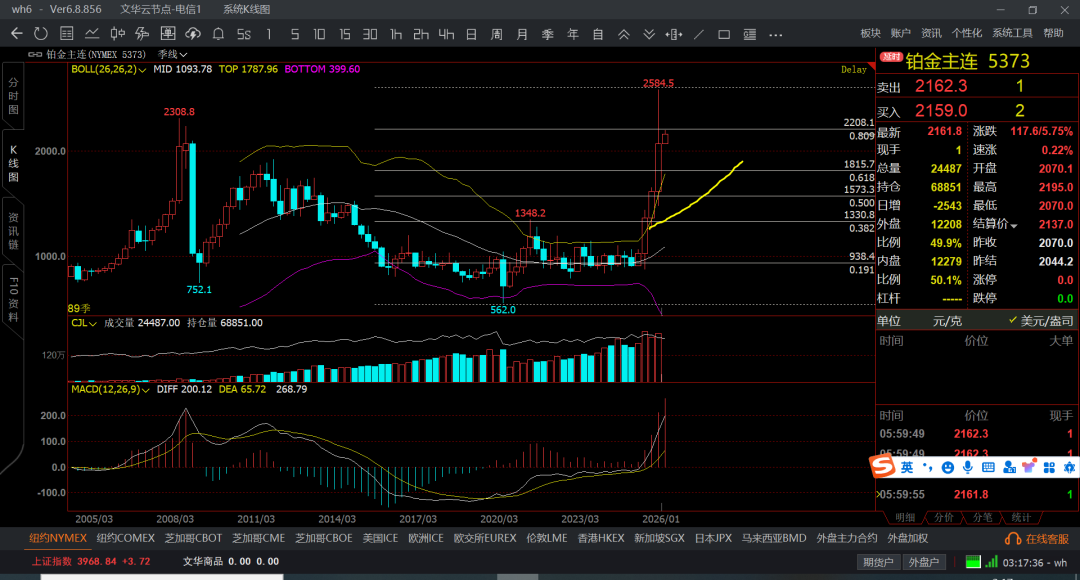
Task: Open the price alert bell icon
Action: 218,34
